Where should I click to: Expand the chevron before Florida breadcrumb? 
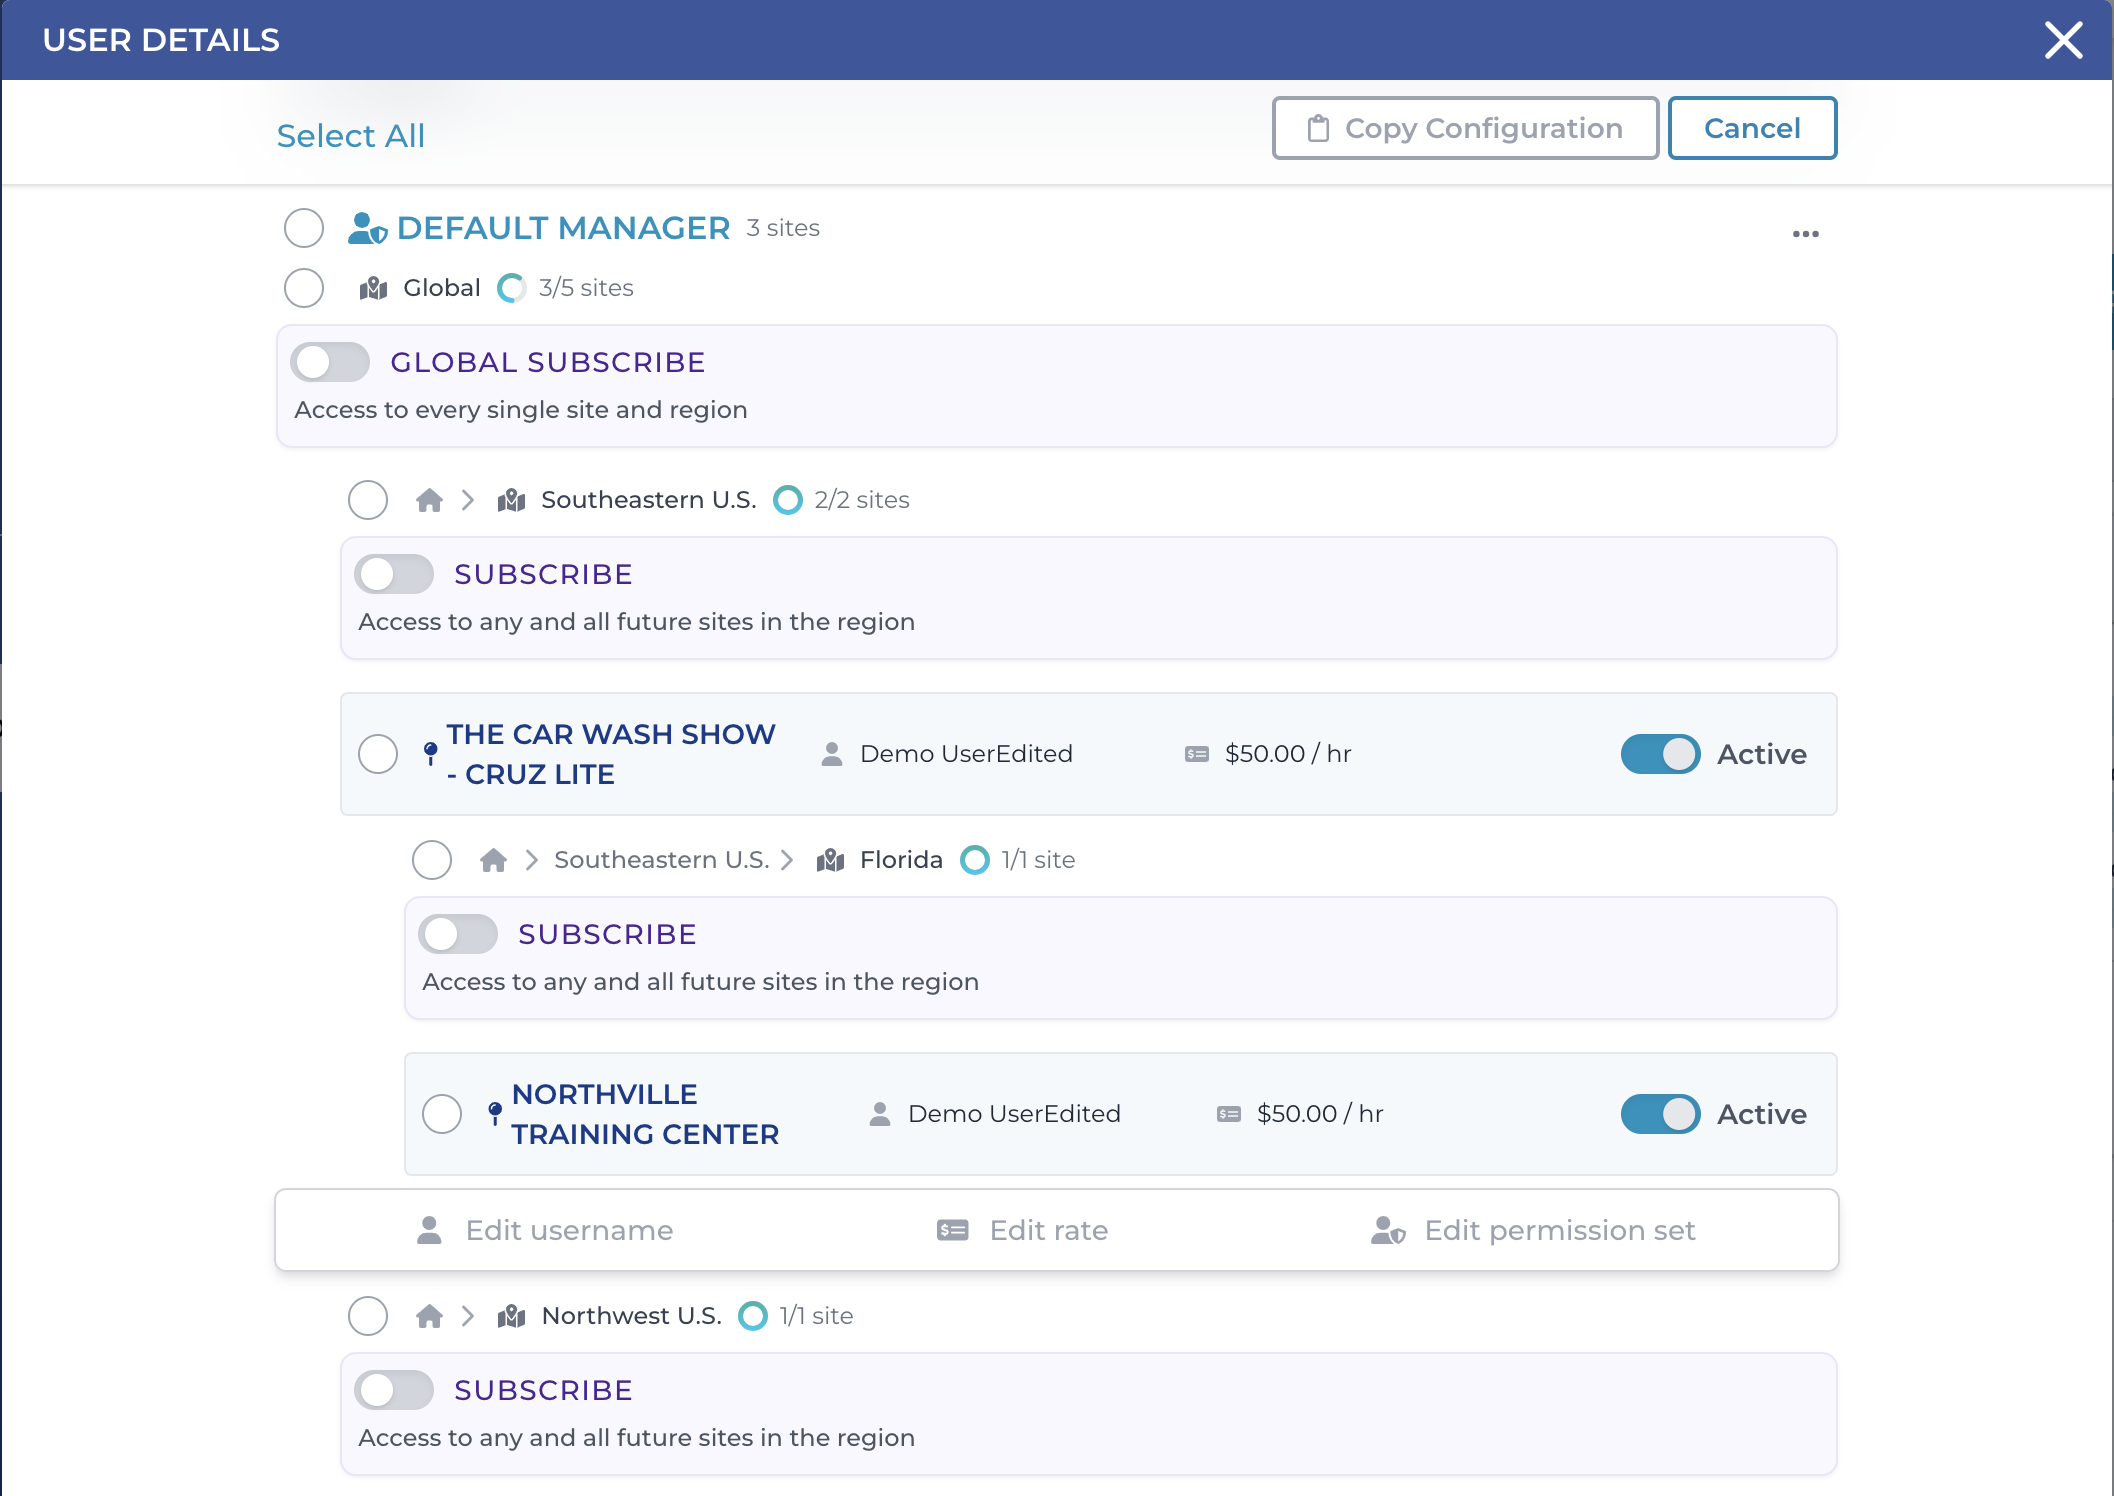(789, 860)
